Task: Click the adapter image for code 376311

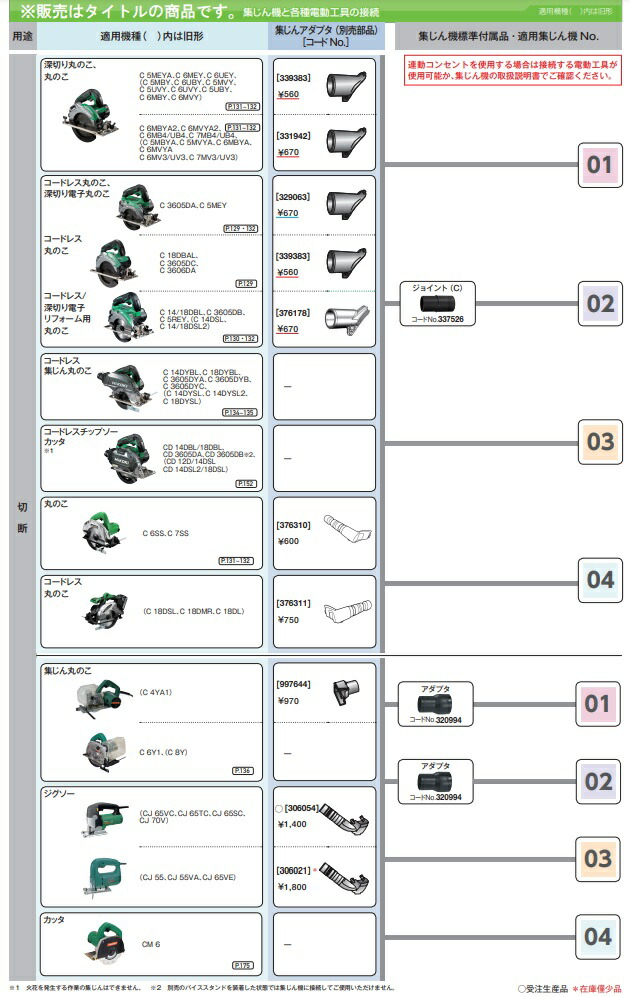Action: point(347,605)
